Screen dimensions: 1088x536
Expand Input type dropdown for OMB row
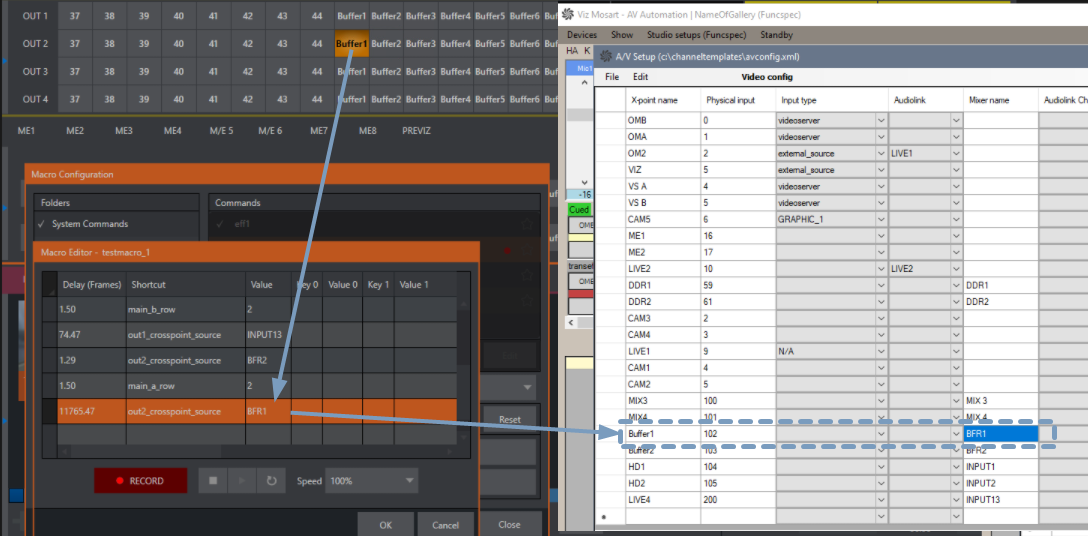point(881,120)
